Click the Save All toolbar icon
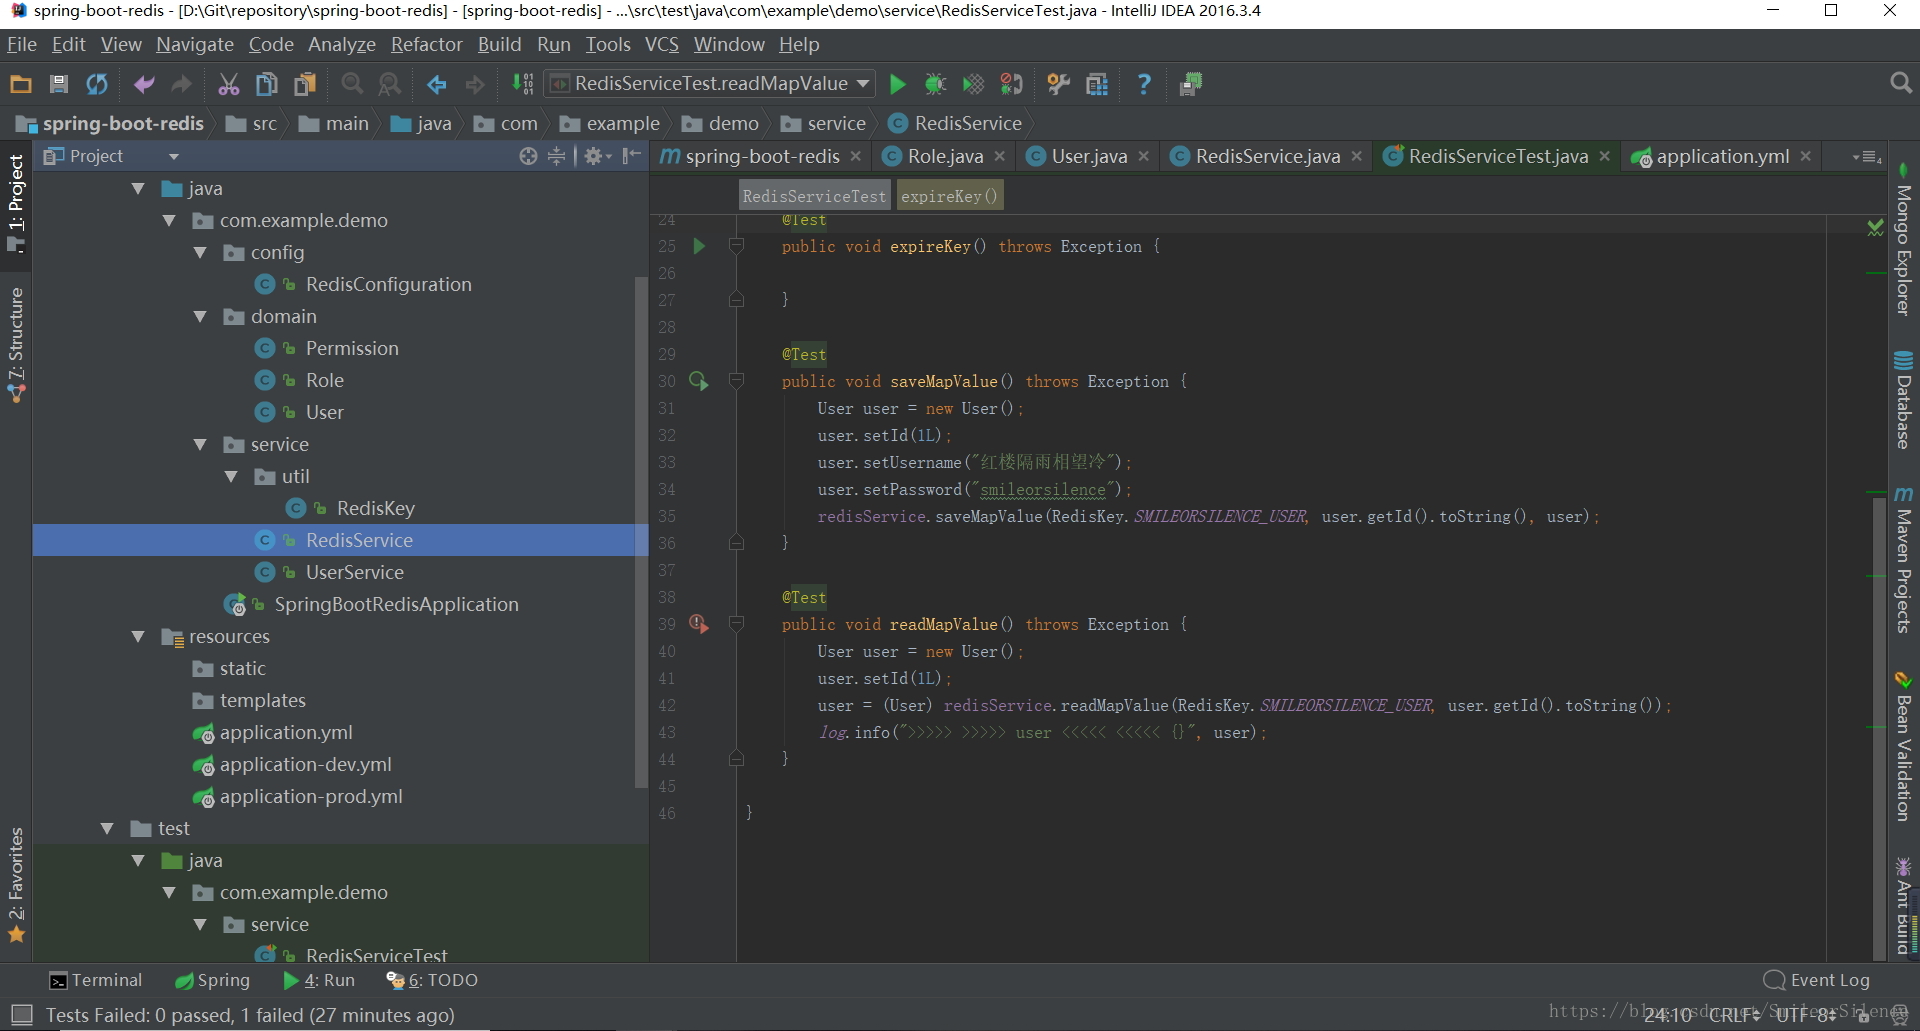Image resolution: width=1920 pixels, height=1031 pixels. [59, 85]
